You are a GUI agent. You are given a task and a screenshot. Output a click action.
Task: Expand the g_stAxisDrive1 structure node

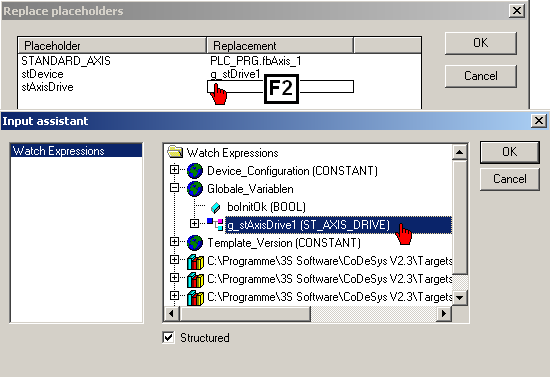194,223
